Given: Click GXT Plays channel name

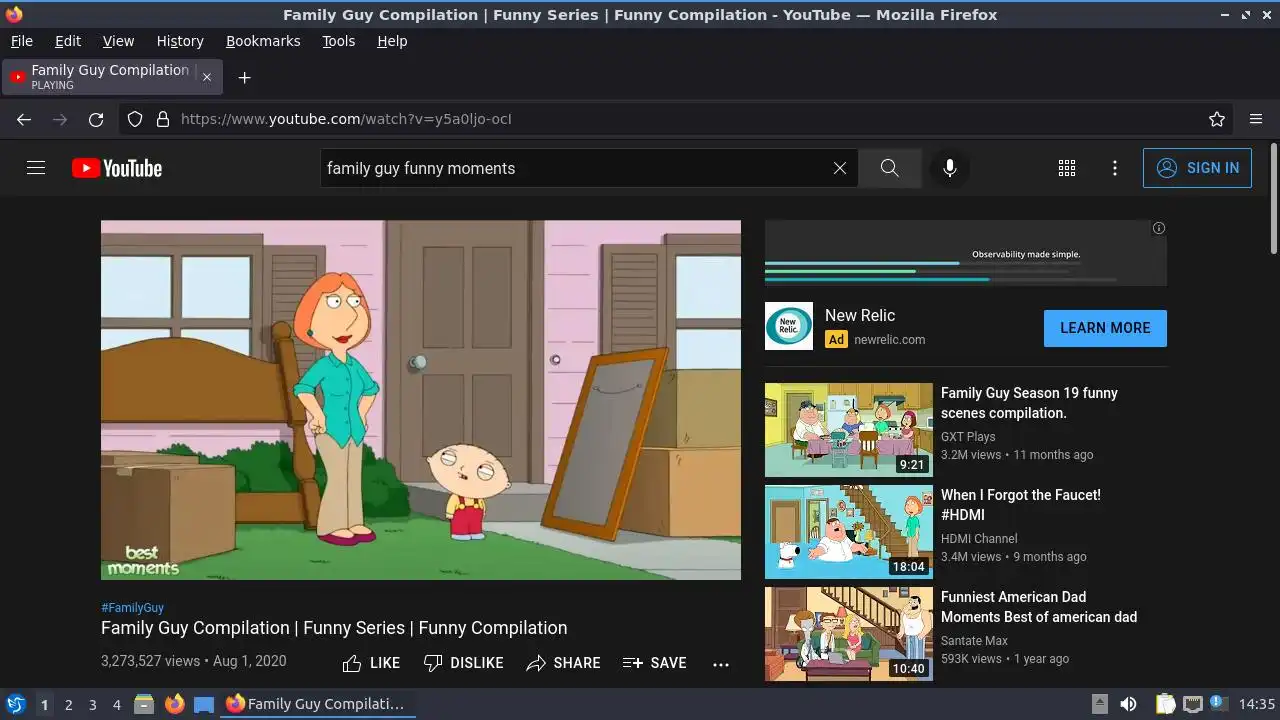Looking at the screenshot, I should pyautogui.click(x=968, y=437).
